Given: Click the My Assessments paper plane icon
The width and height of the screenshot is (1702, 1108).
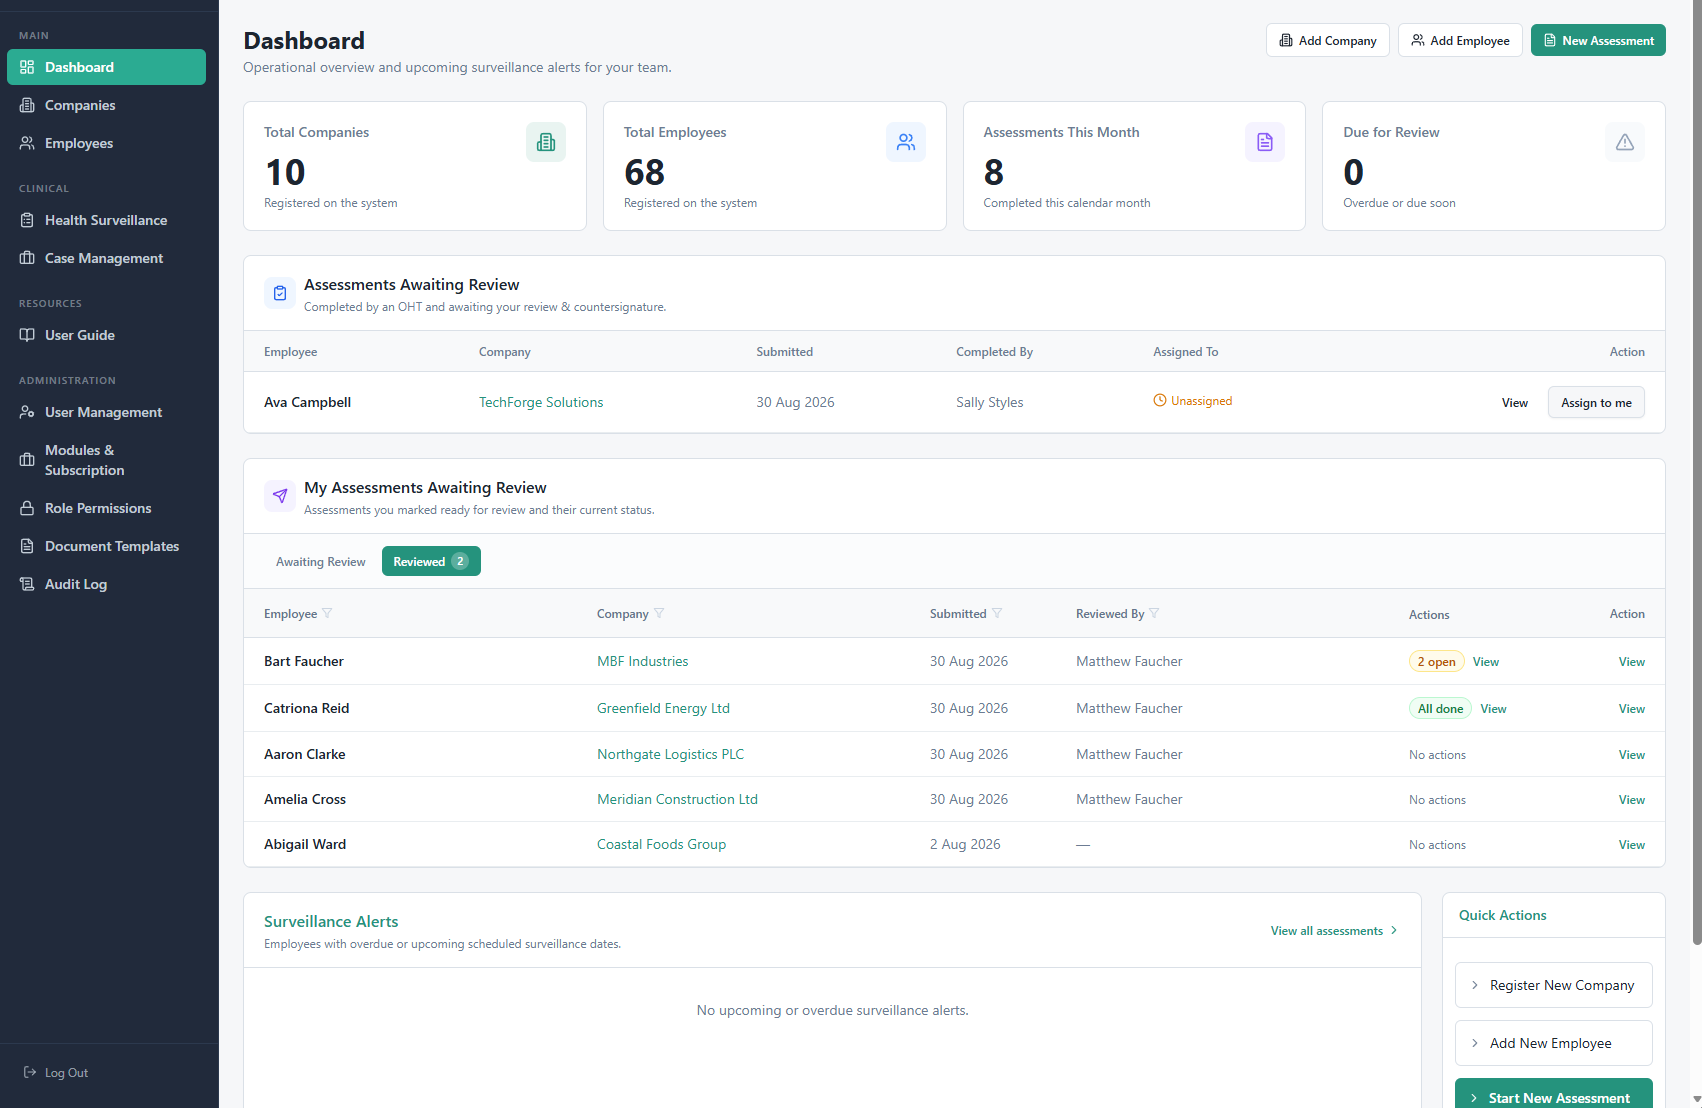Looking at the screenshot, I should (x=280, y=496).
